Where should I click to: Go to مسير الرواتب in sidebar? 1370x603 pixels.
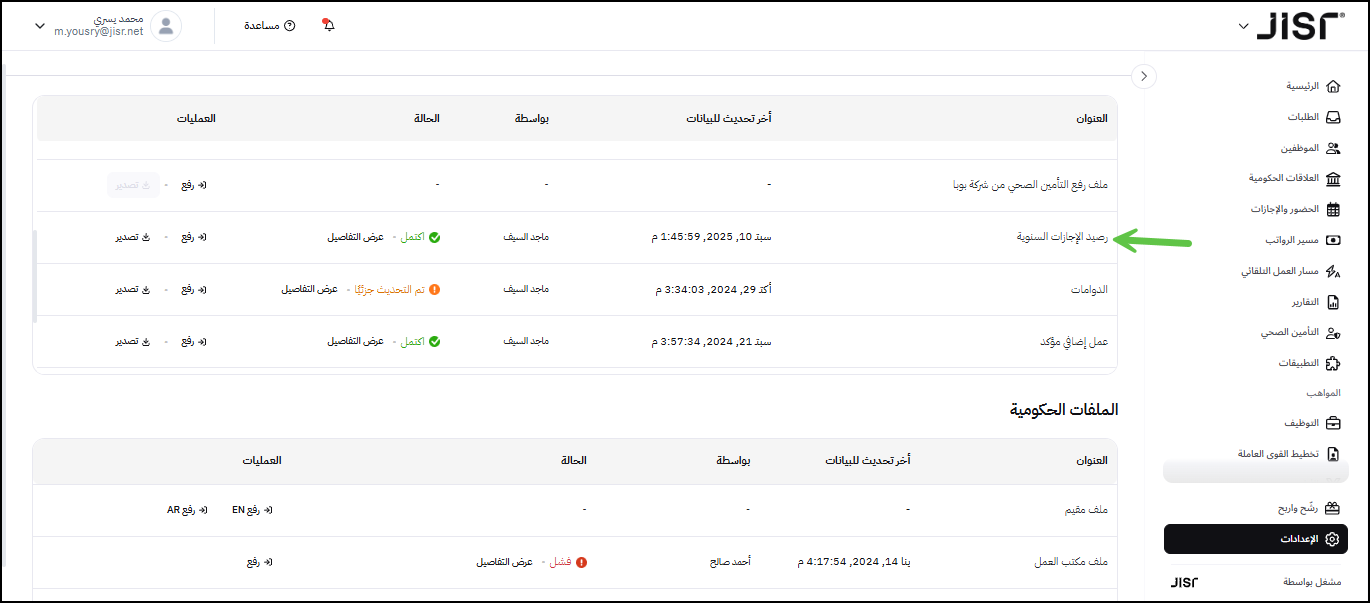pyautogui.click(x=1292, y=241)
